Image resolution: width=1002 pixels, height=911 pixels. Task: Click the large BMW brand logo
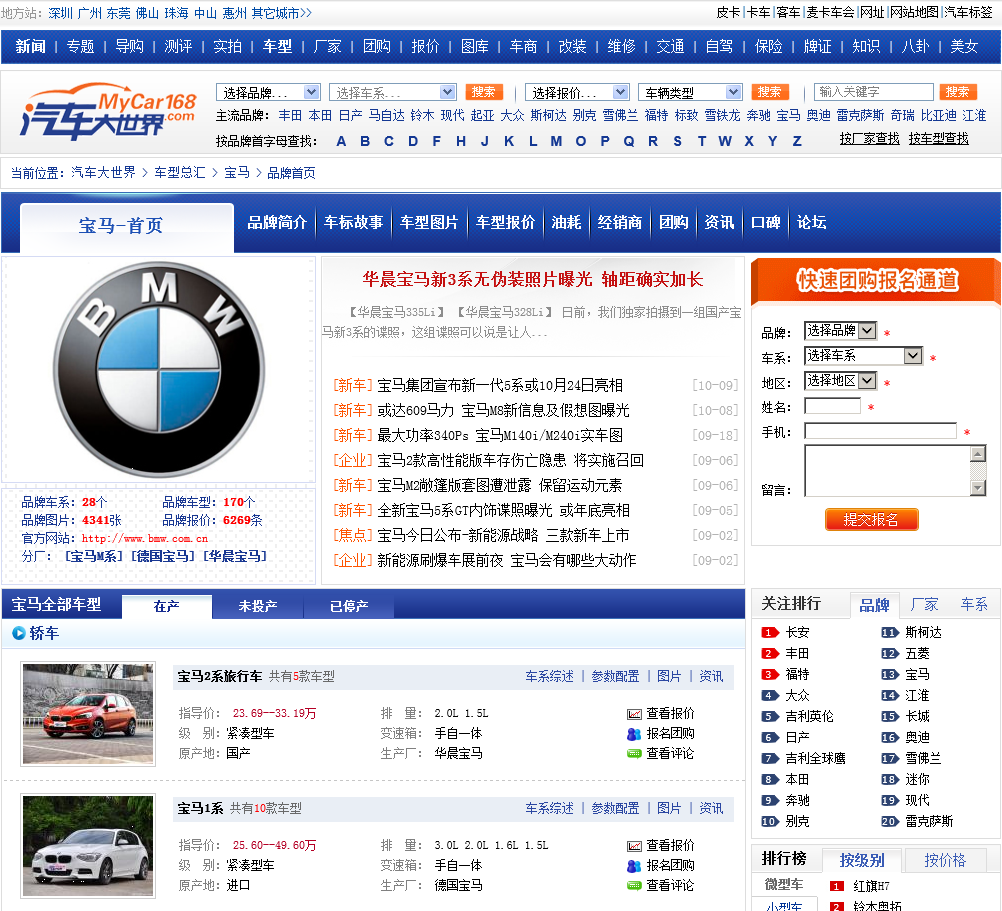point(158,369)
